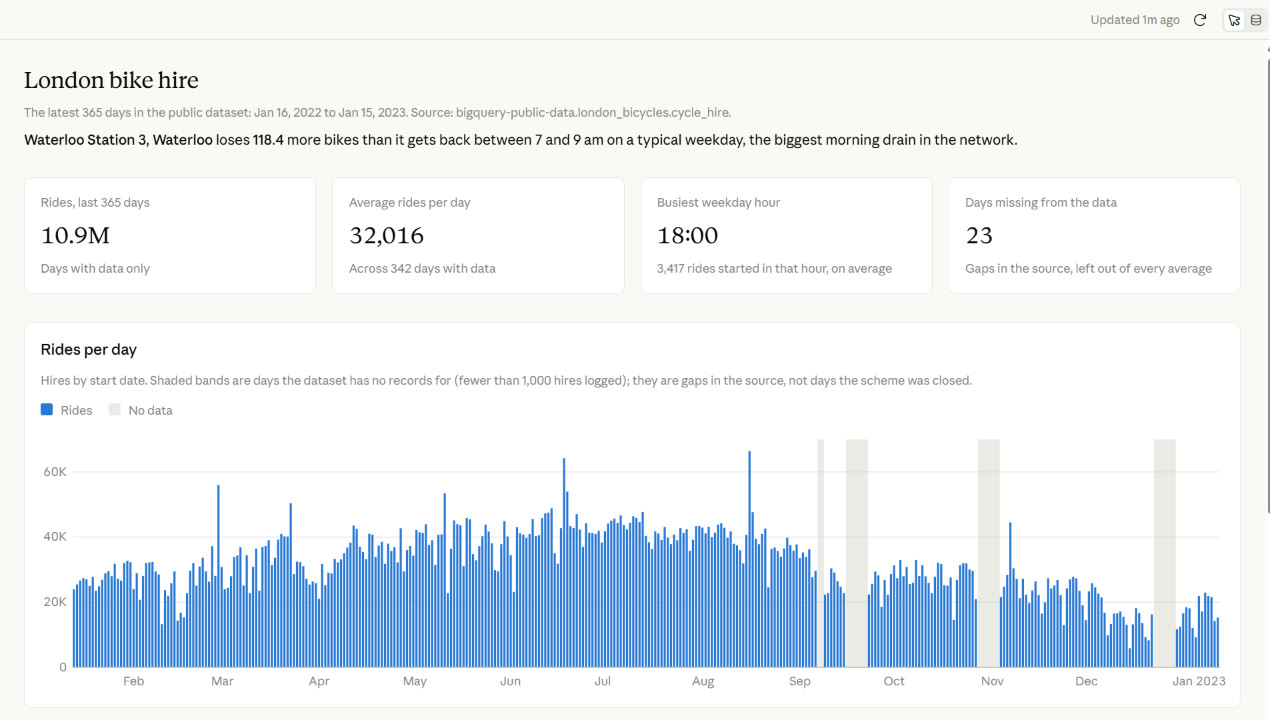Click the Dec x-axis label
This screenshot has width=1270, height=720.
tap(1086, 681)
